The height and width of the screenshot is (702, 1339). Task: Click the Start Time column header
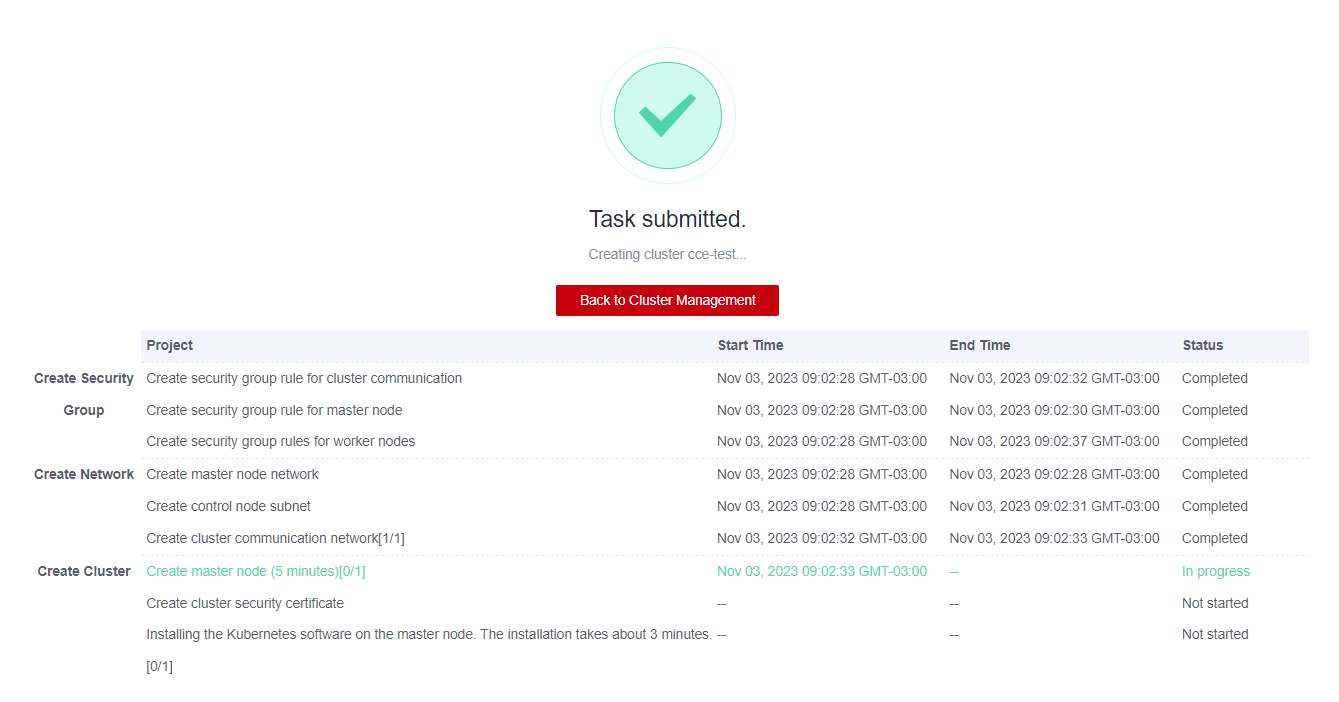pos(750,345)
